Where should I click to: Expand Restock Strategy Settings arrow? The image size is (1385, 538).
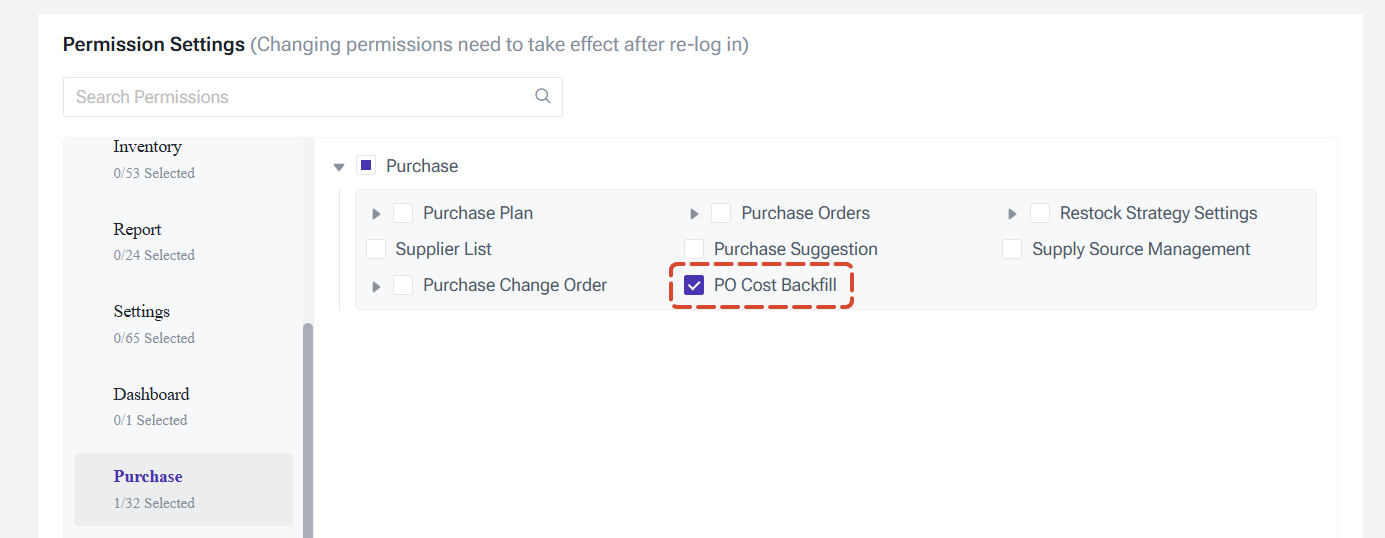tap(1012, 214)
